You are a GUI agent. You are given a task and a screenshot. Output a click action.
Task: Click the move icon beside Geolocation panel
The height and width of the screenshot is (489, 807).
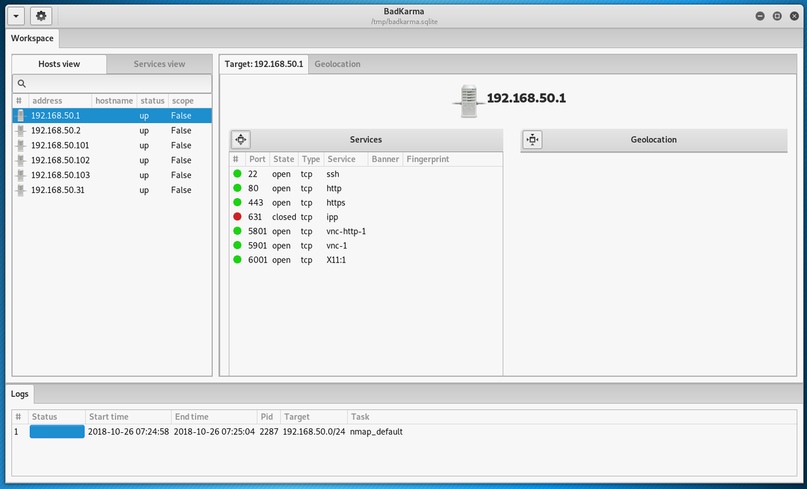tap(532, 140)
